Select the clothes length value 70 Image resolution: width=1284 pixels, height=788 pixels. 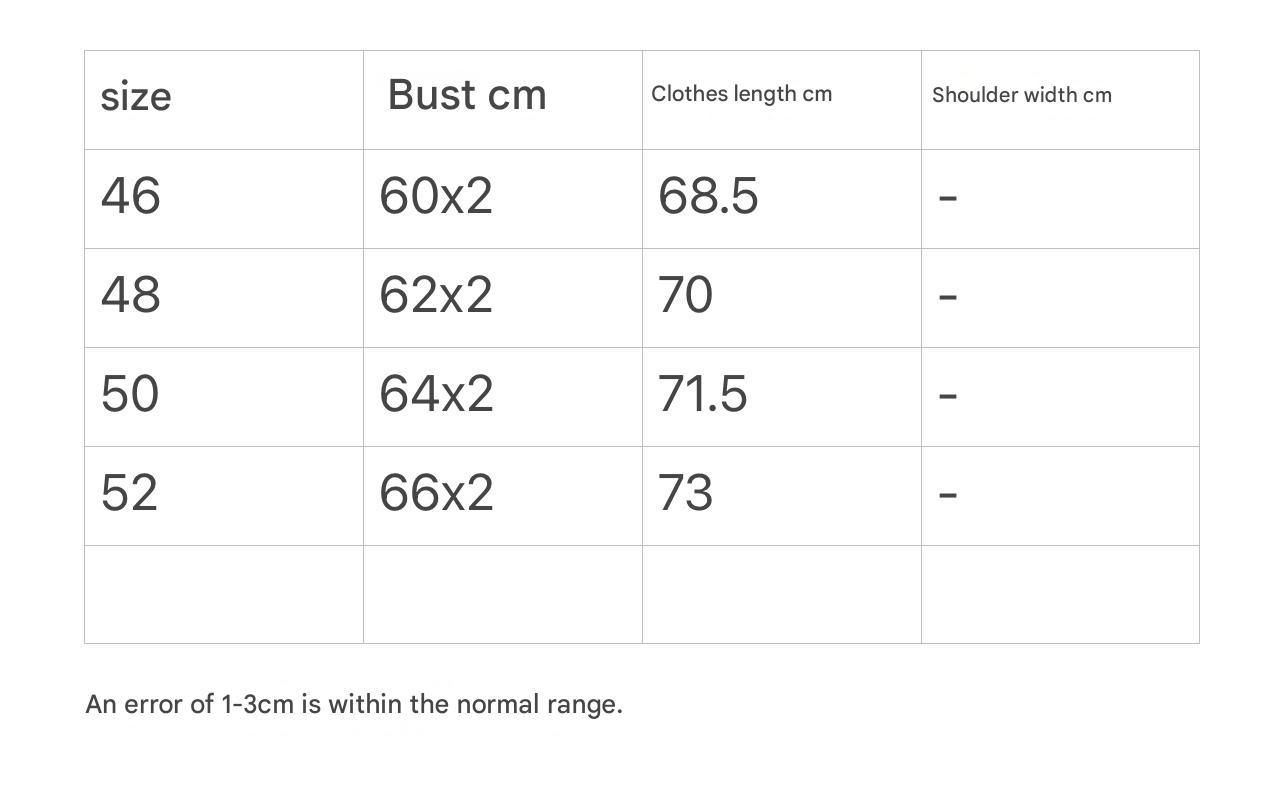685,295
